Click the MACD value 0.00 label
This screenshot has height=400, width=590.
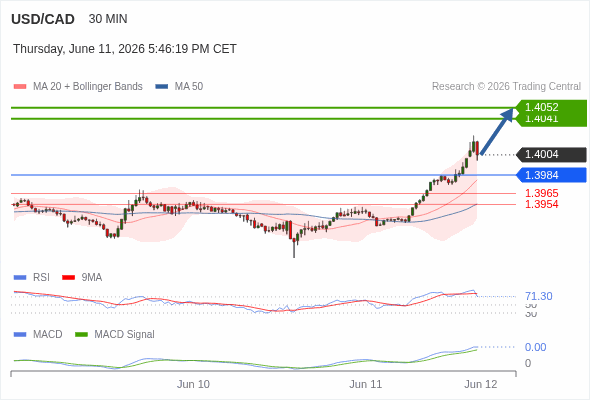click(535, 347)
